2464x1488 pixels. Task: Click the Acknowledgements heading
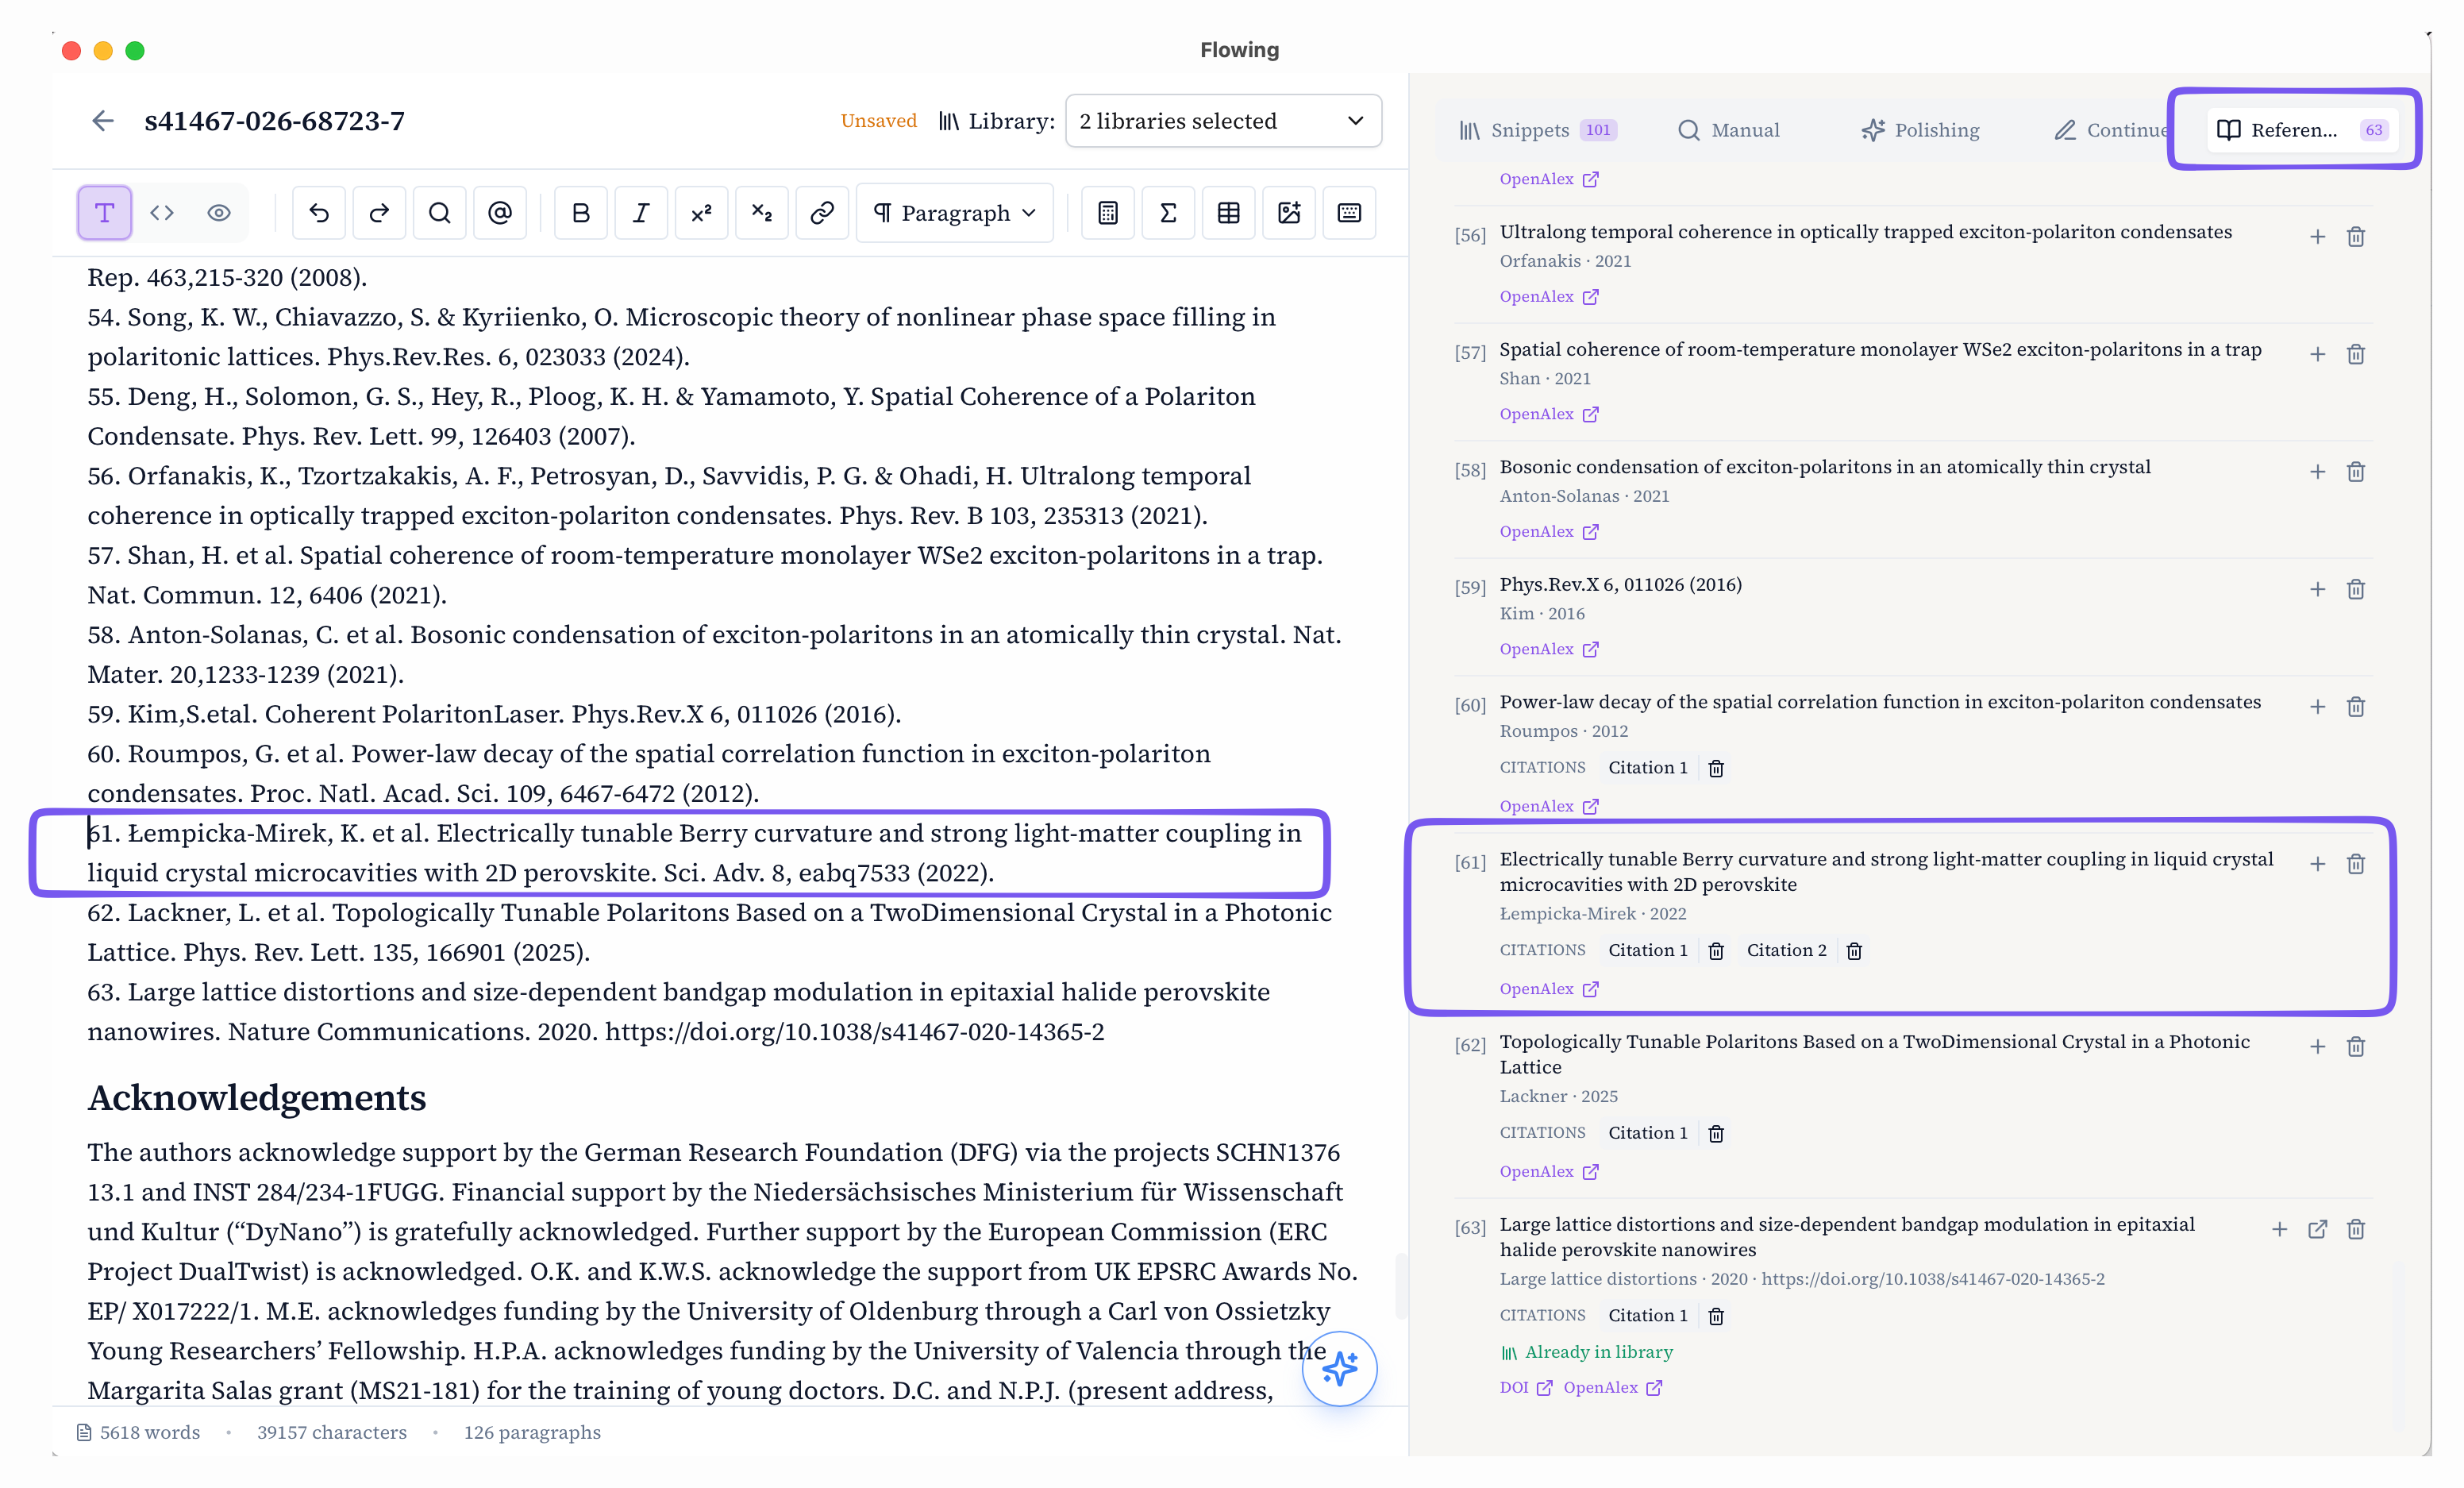[257, 1098]
